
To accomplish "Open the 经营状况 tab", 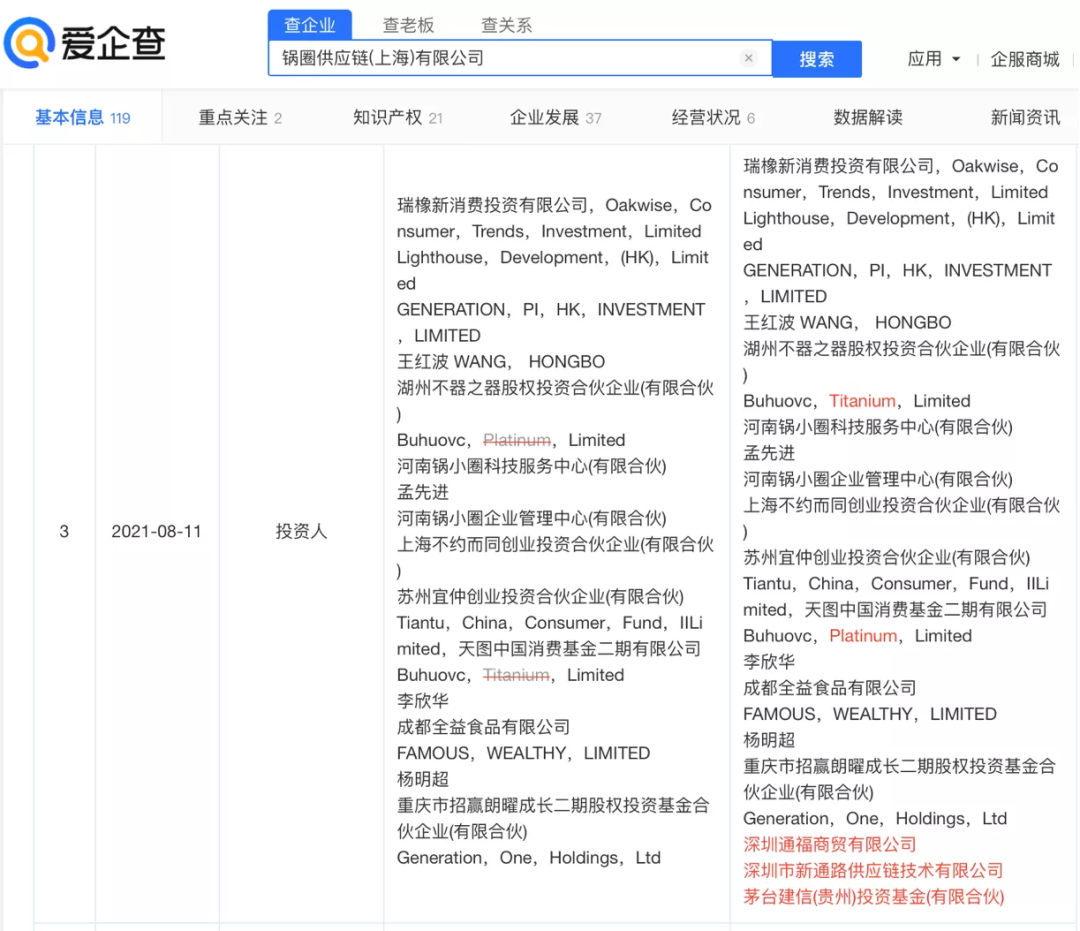I will (x=713, y=118).
